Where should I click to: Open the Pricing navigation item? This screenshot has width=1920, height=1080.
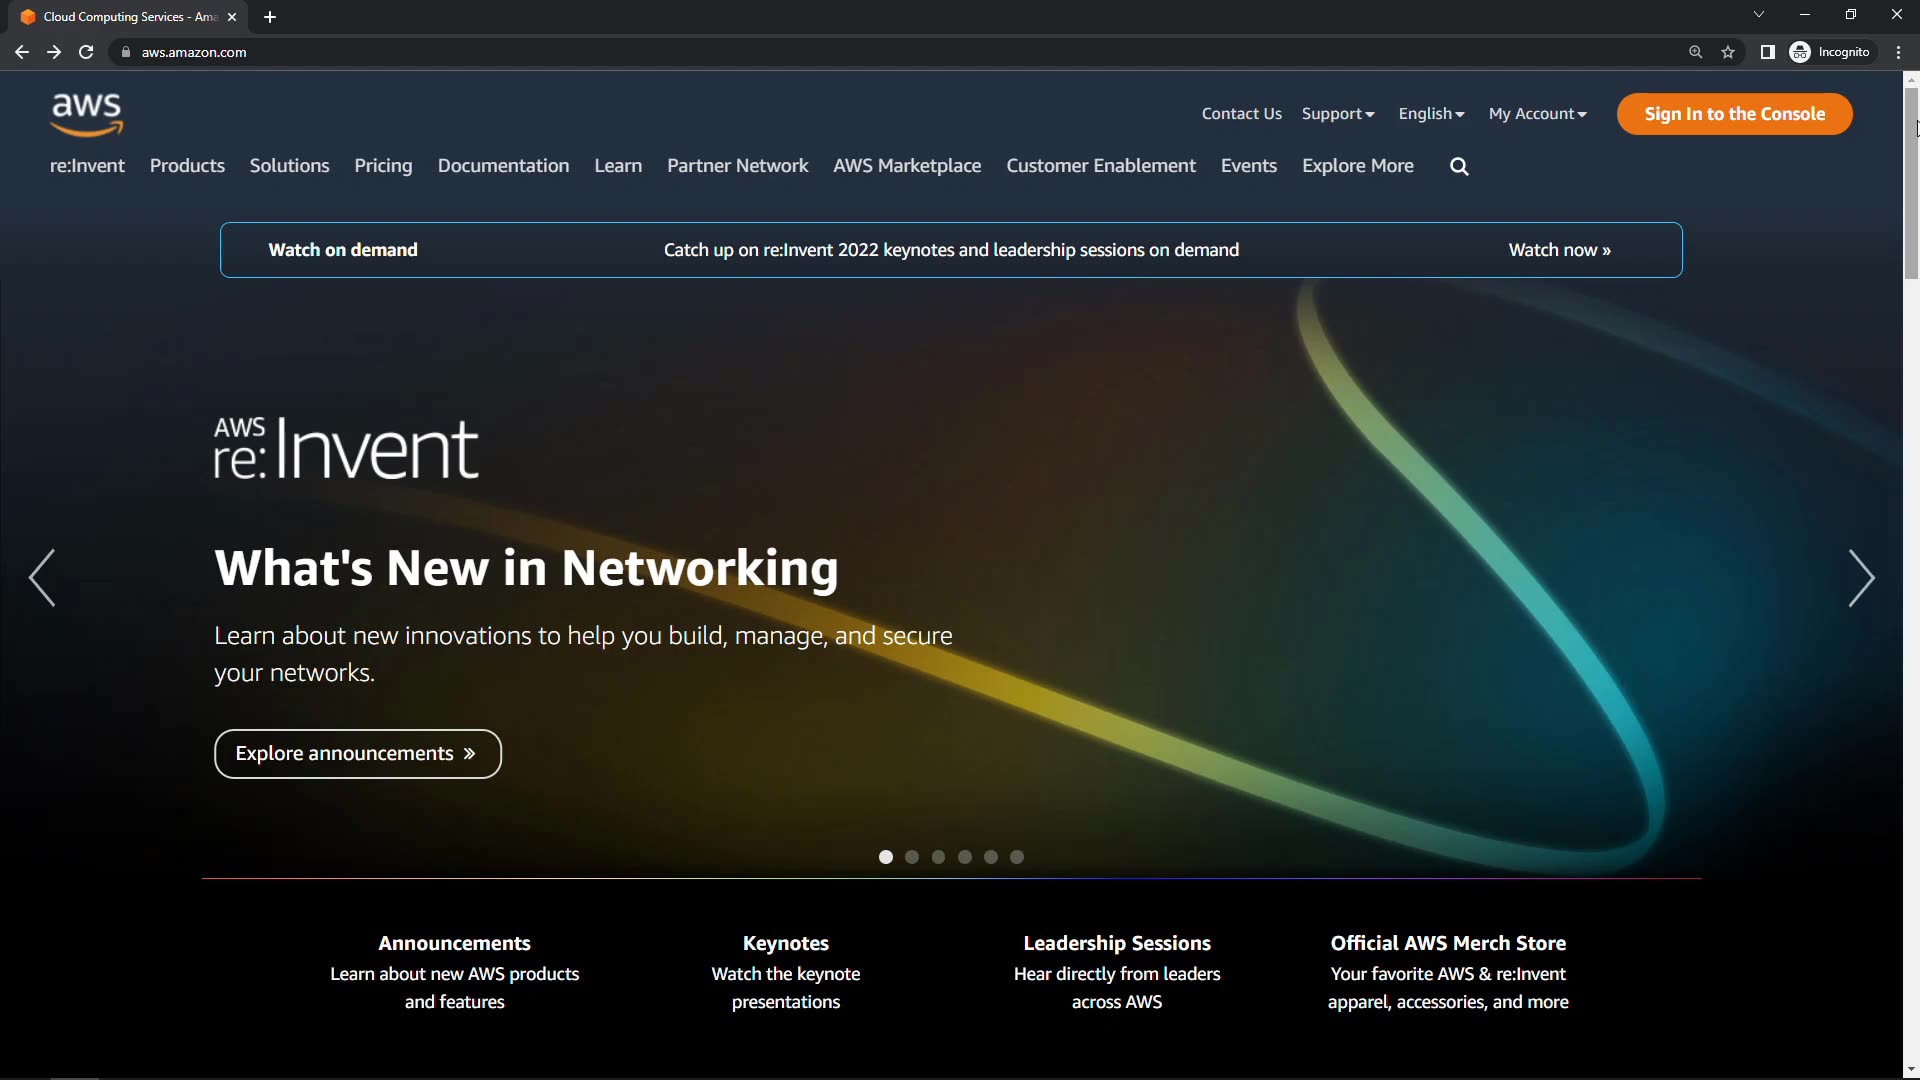tap(383, 166)
